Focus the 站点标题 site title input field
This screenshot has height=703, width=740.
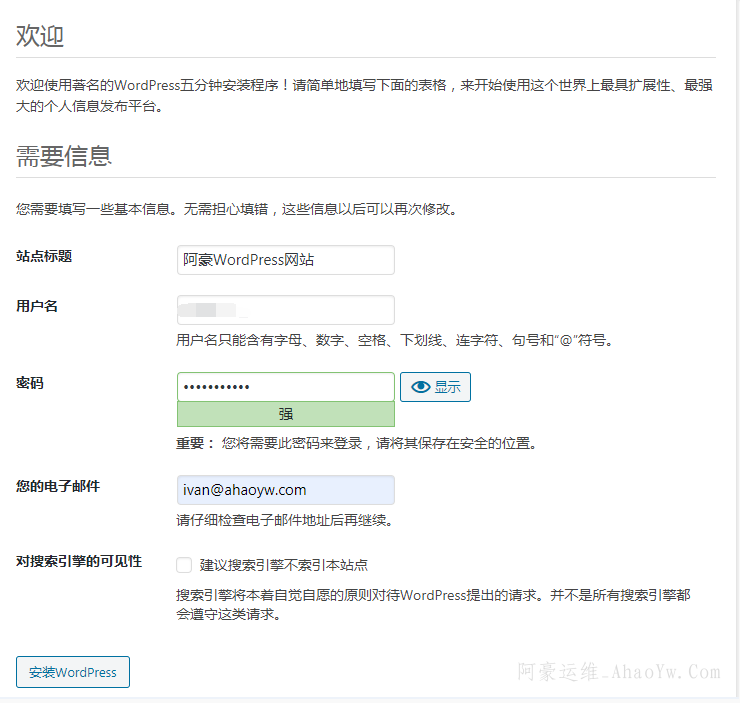(x=285, y=260)
